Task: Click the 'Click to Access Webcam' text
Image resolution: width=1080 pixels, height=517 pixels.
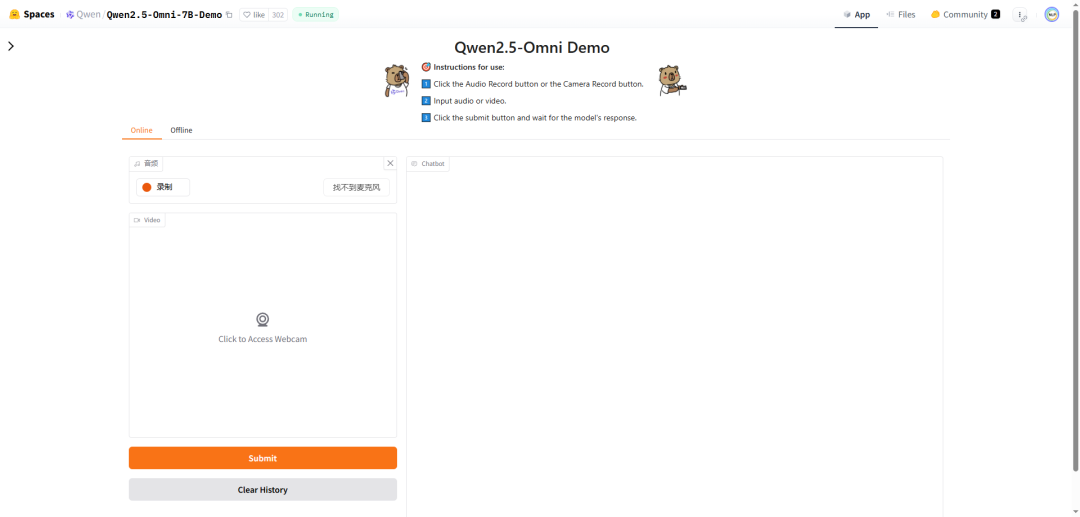Action: click(x=262, y=339)
